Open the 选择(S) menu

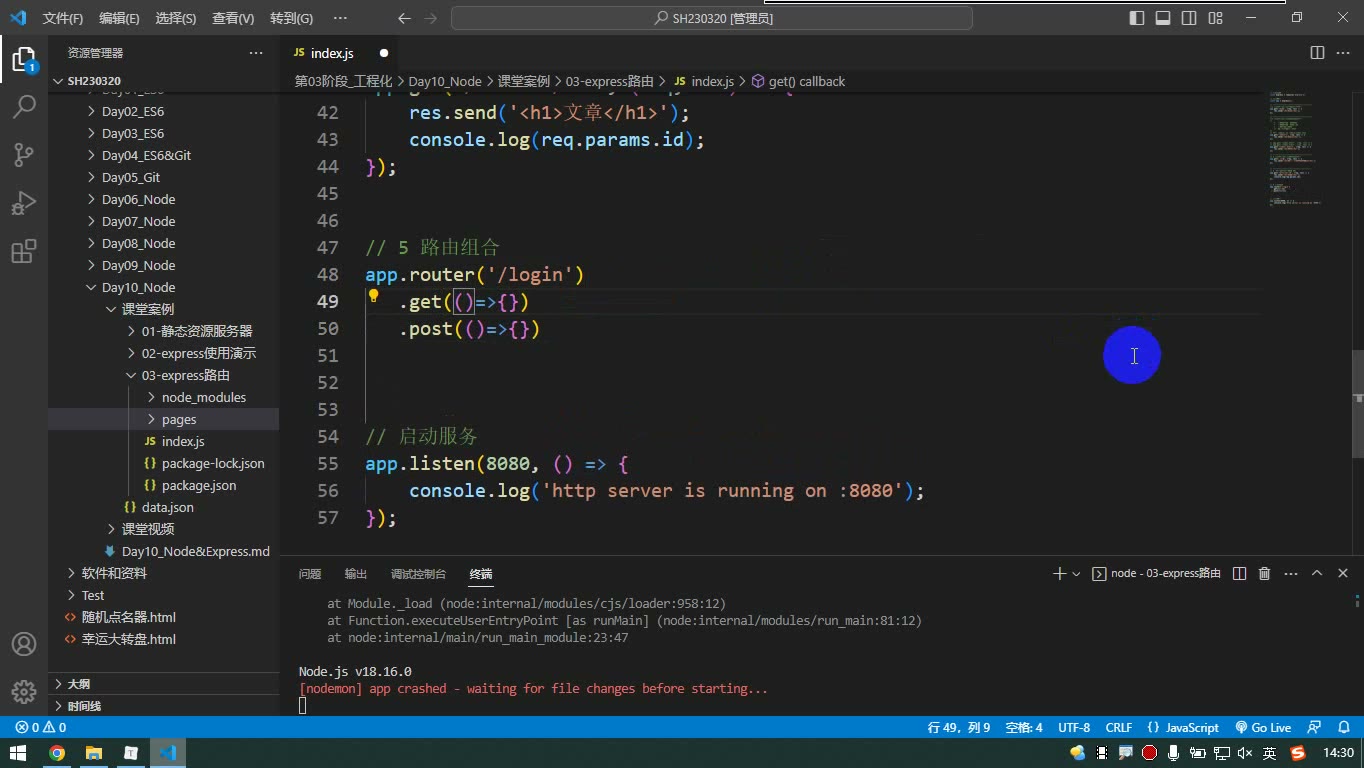(x=176, y=18)
